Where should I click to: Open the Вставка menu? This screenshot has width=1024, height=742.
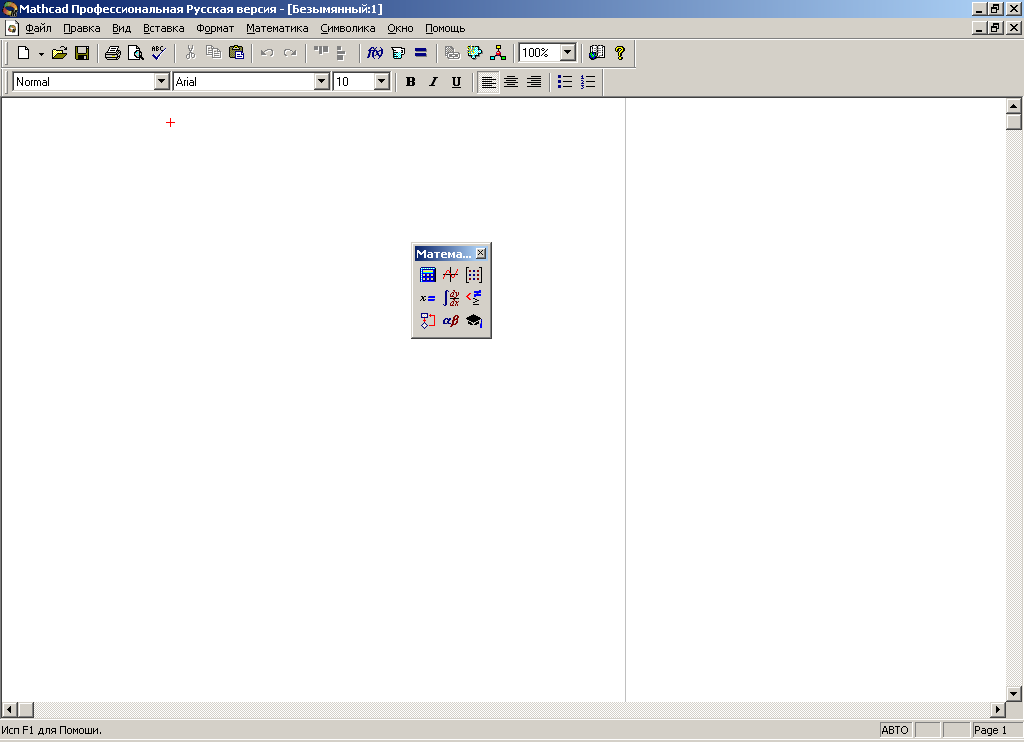[163, 28]
